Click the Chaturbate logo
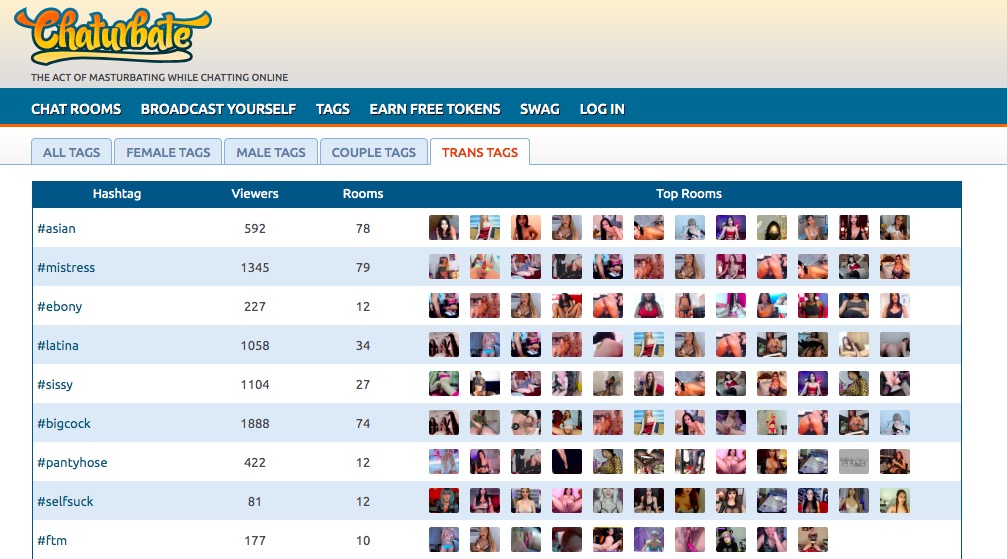 pyautogui.click(x=113, y=36)
